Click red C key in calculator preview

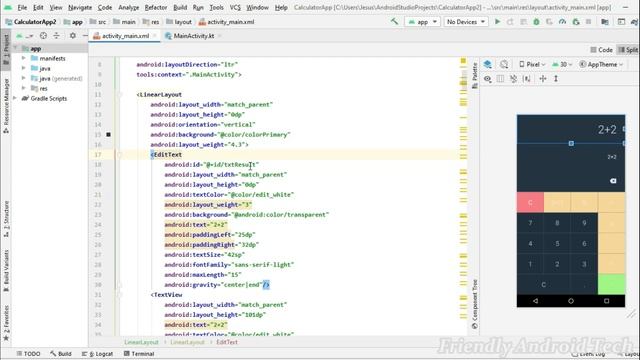click(530, 202)
